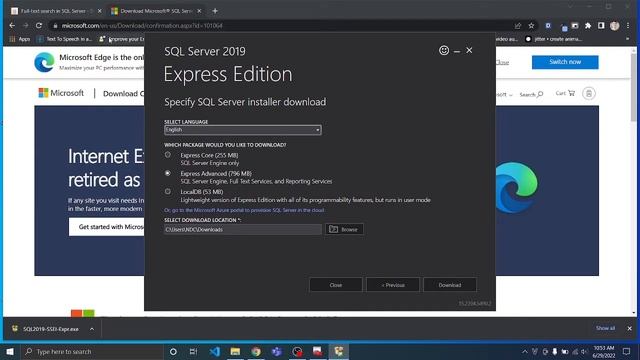Open Visual Studio Code from the taskbar
This screenshot has width=640, height=360.
[x=214, y=351]
